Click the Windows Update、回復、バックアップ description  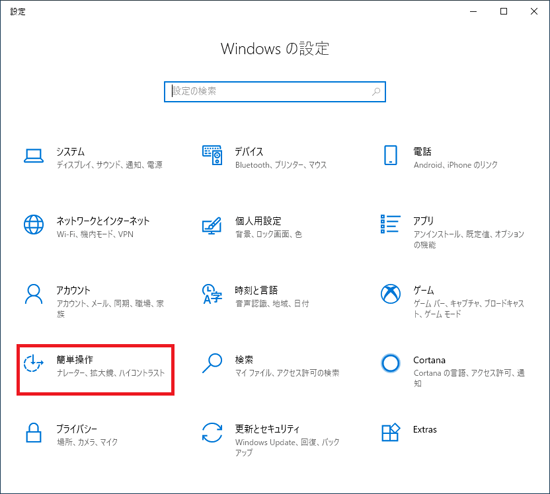tap(287, 447)
